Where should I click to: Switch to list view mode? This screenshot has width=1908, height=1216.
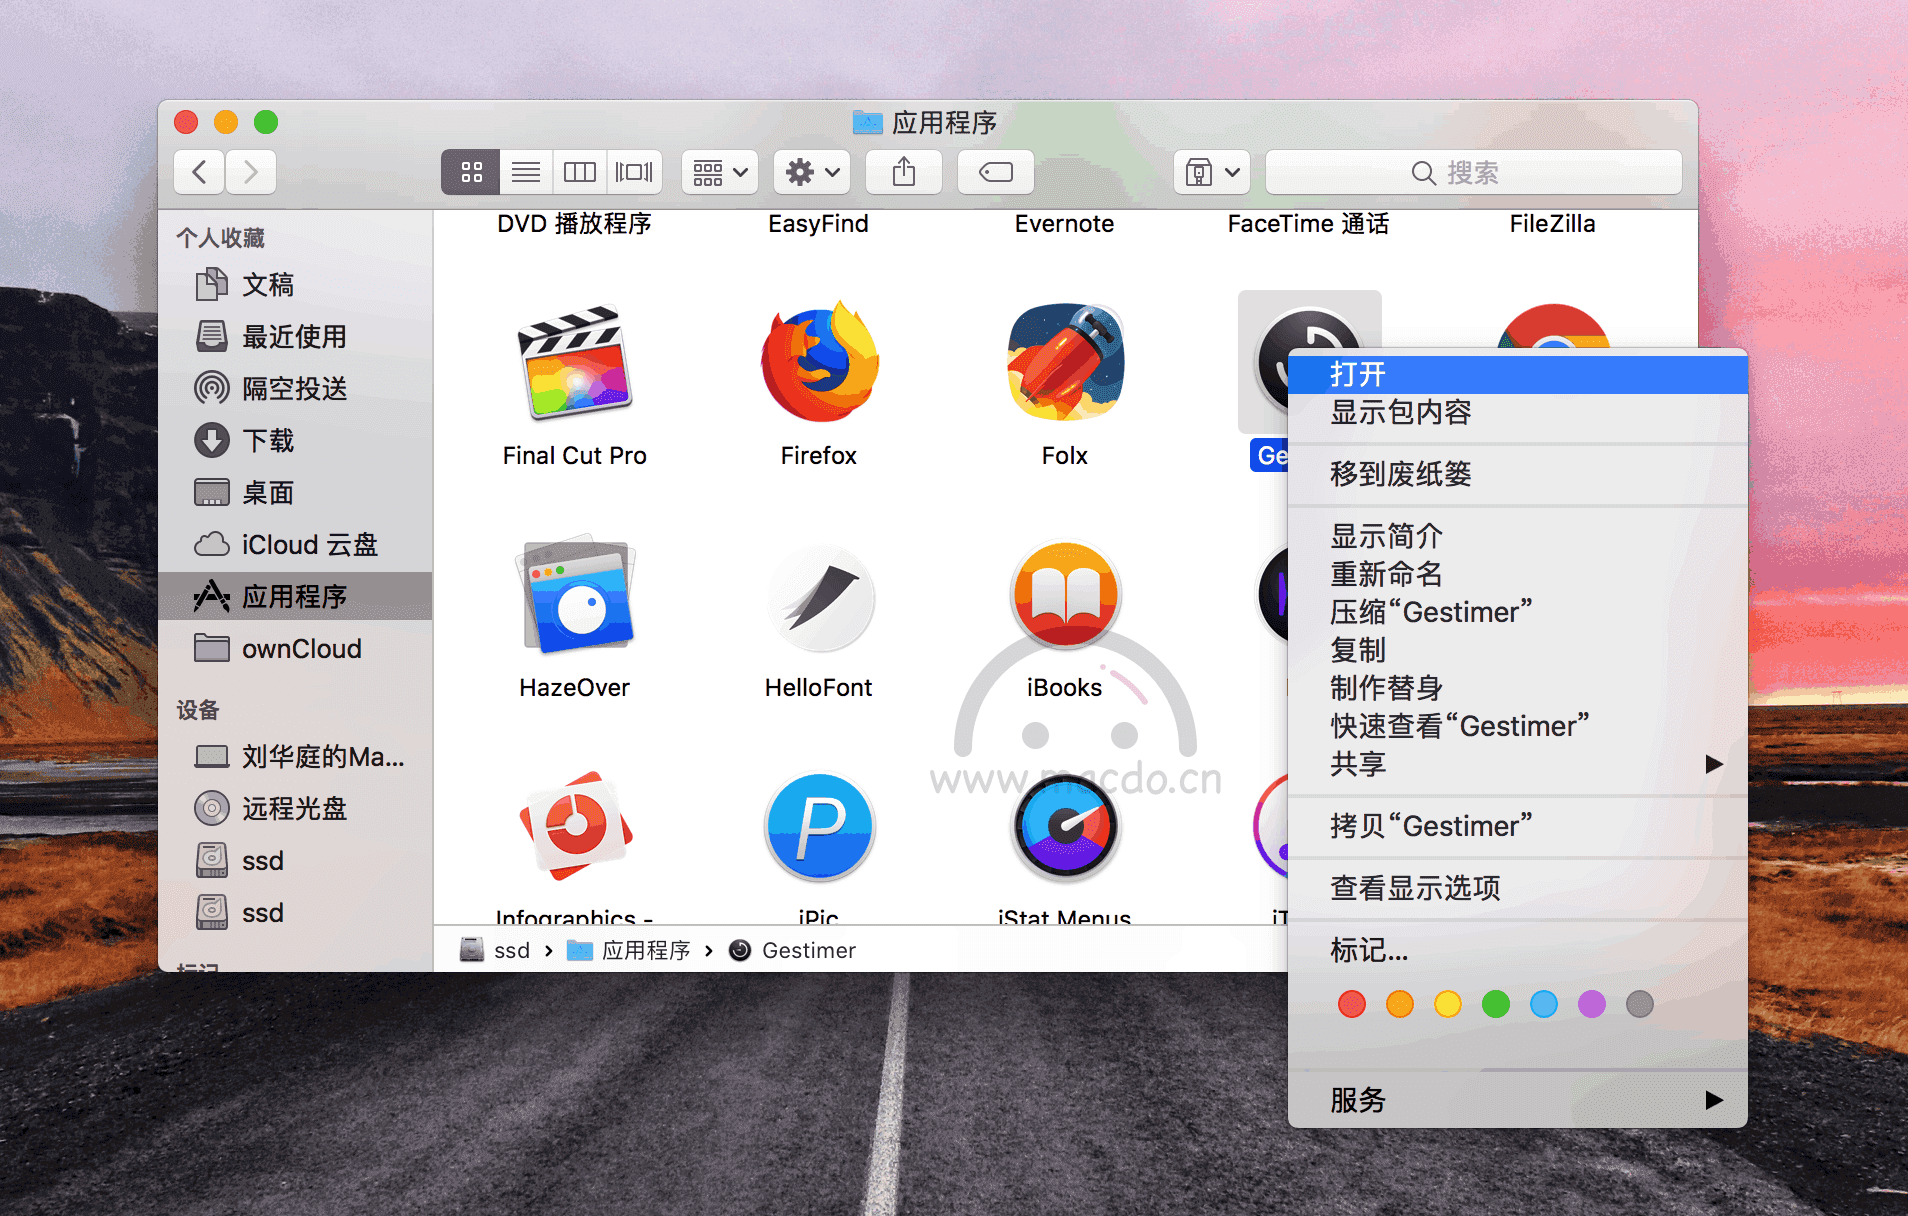point(526,172)
